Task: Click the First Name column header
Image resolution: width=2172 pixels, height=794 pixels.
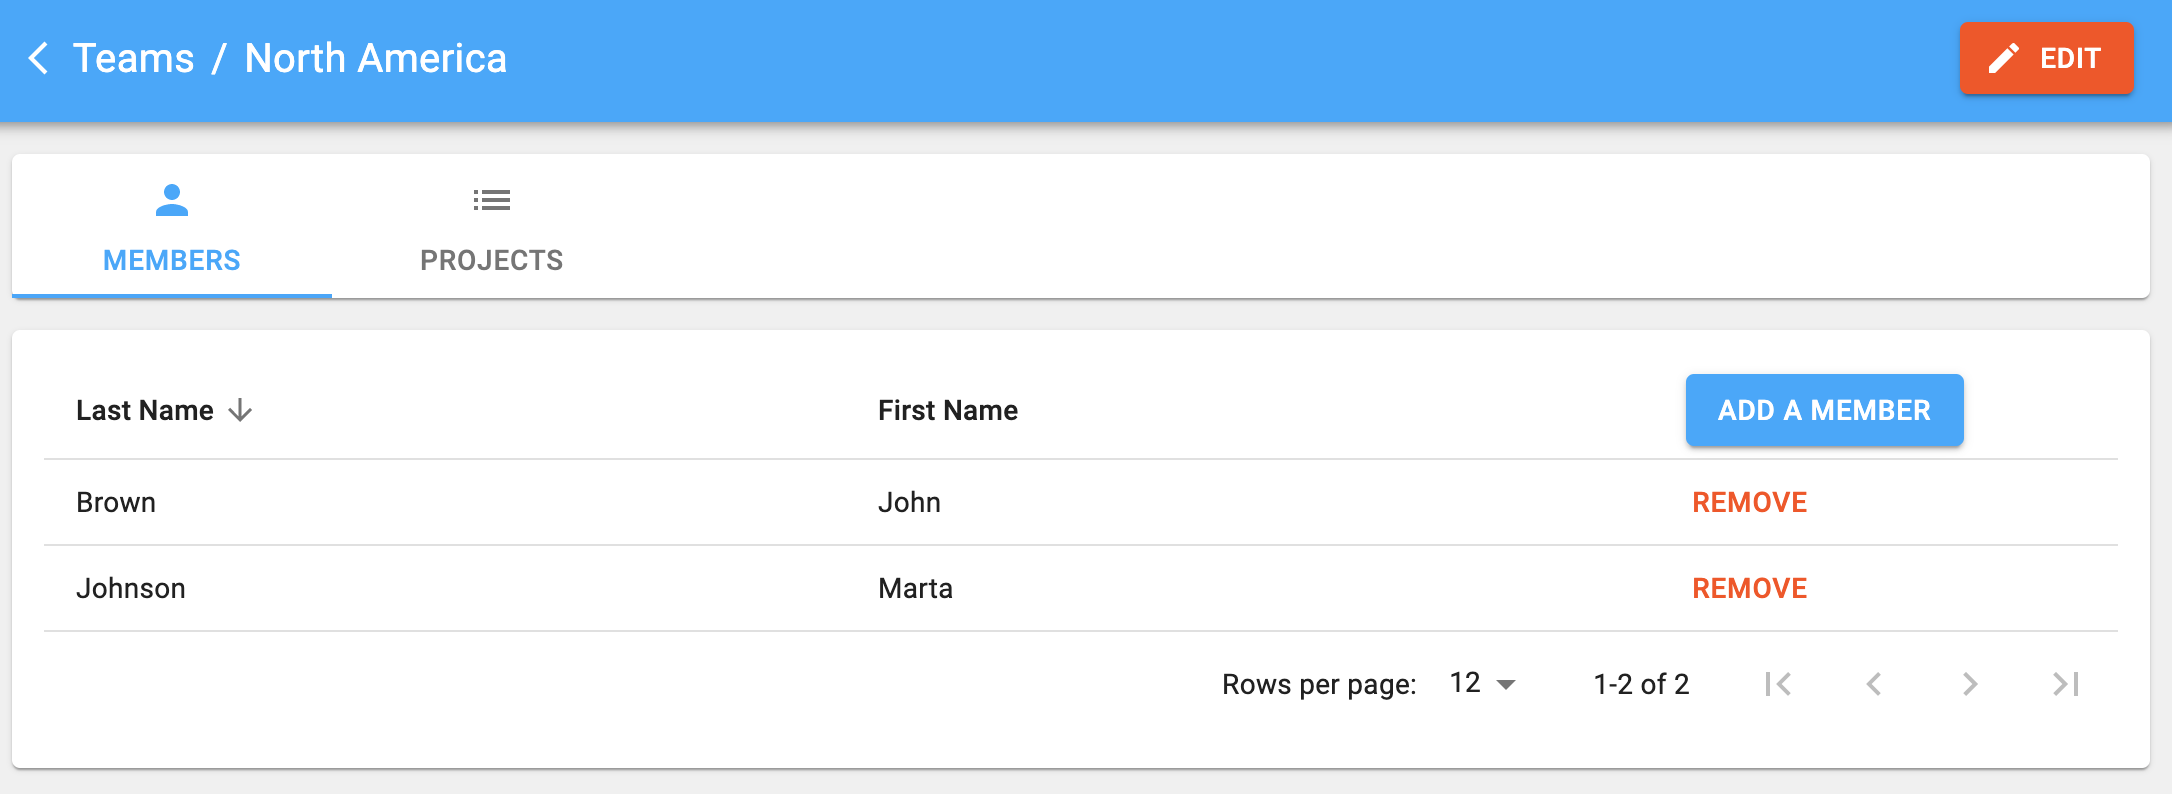Action: [947, 410]
